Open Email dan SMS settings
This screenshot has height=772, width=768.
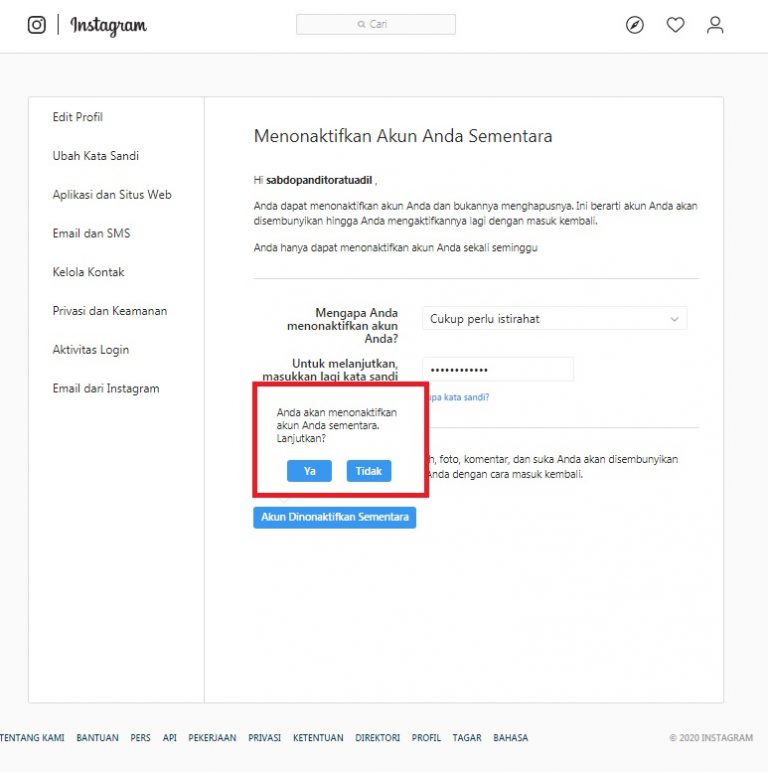91,233
